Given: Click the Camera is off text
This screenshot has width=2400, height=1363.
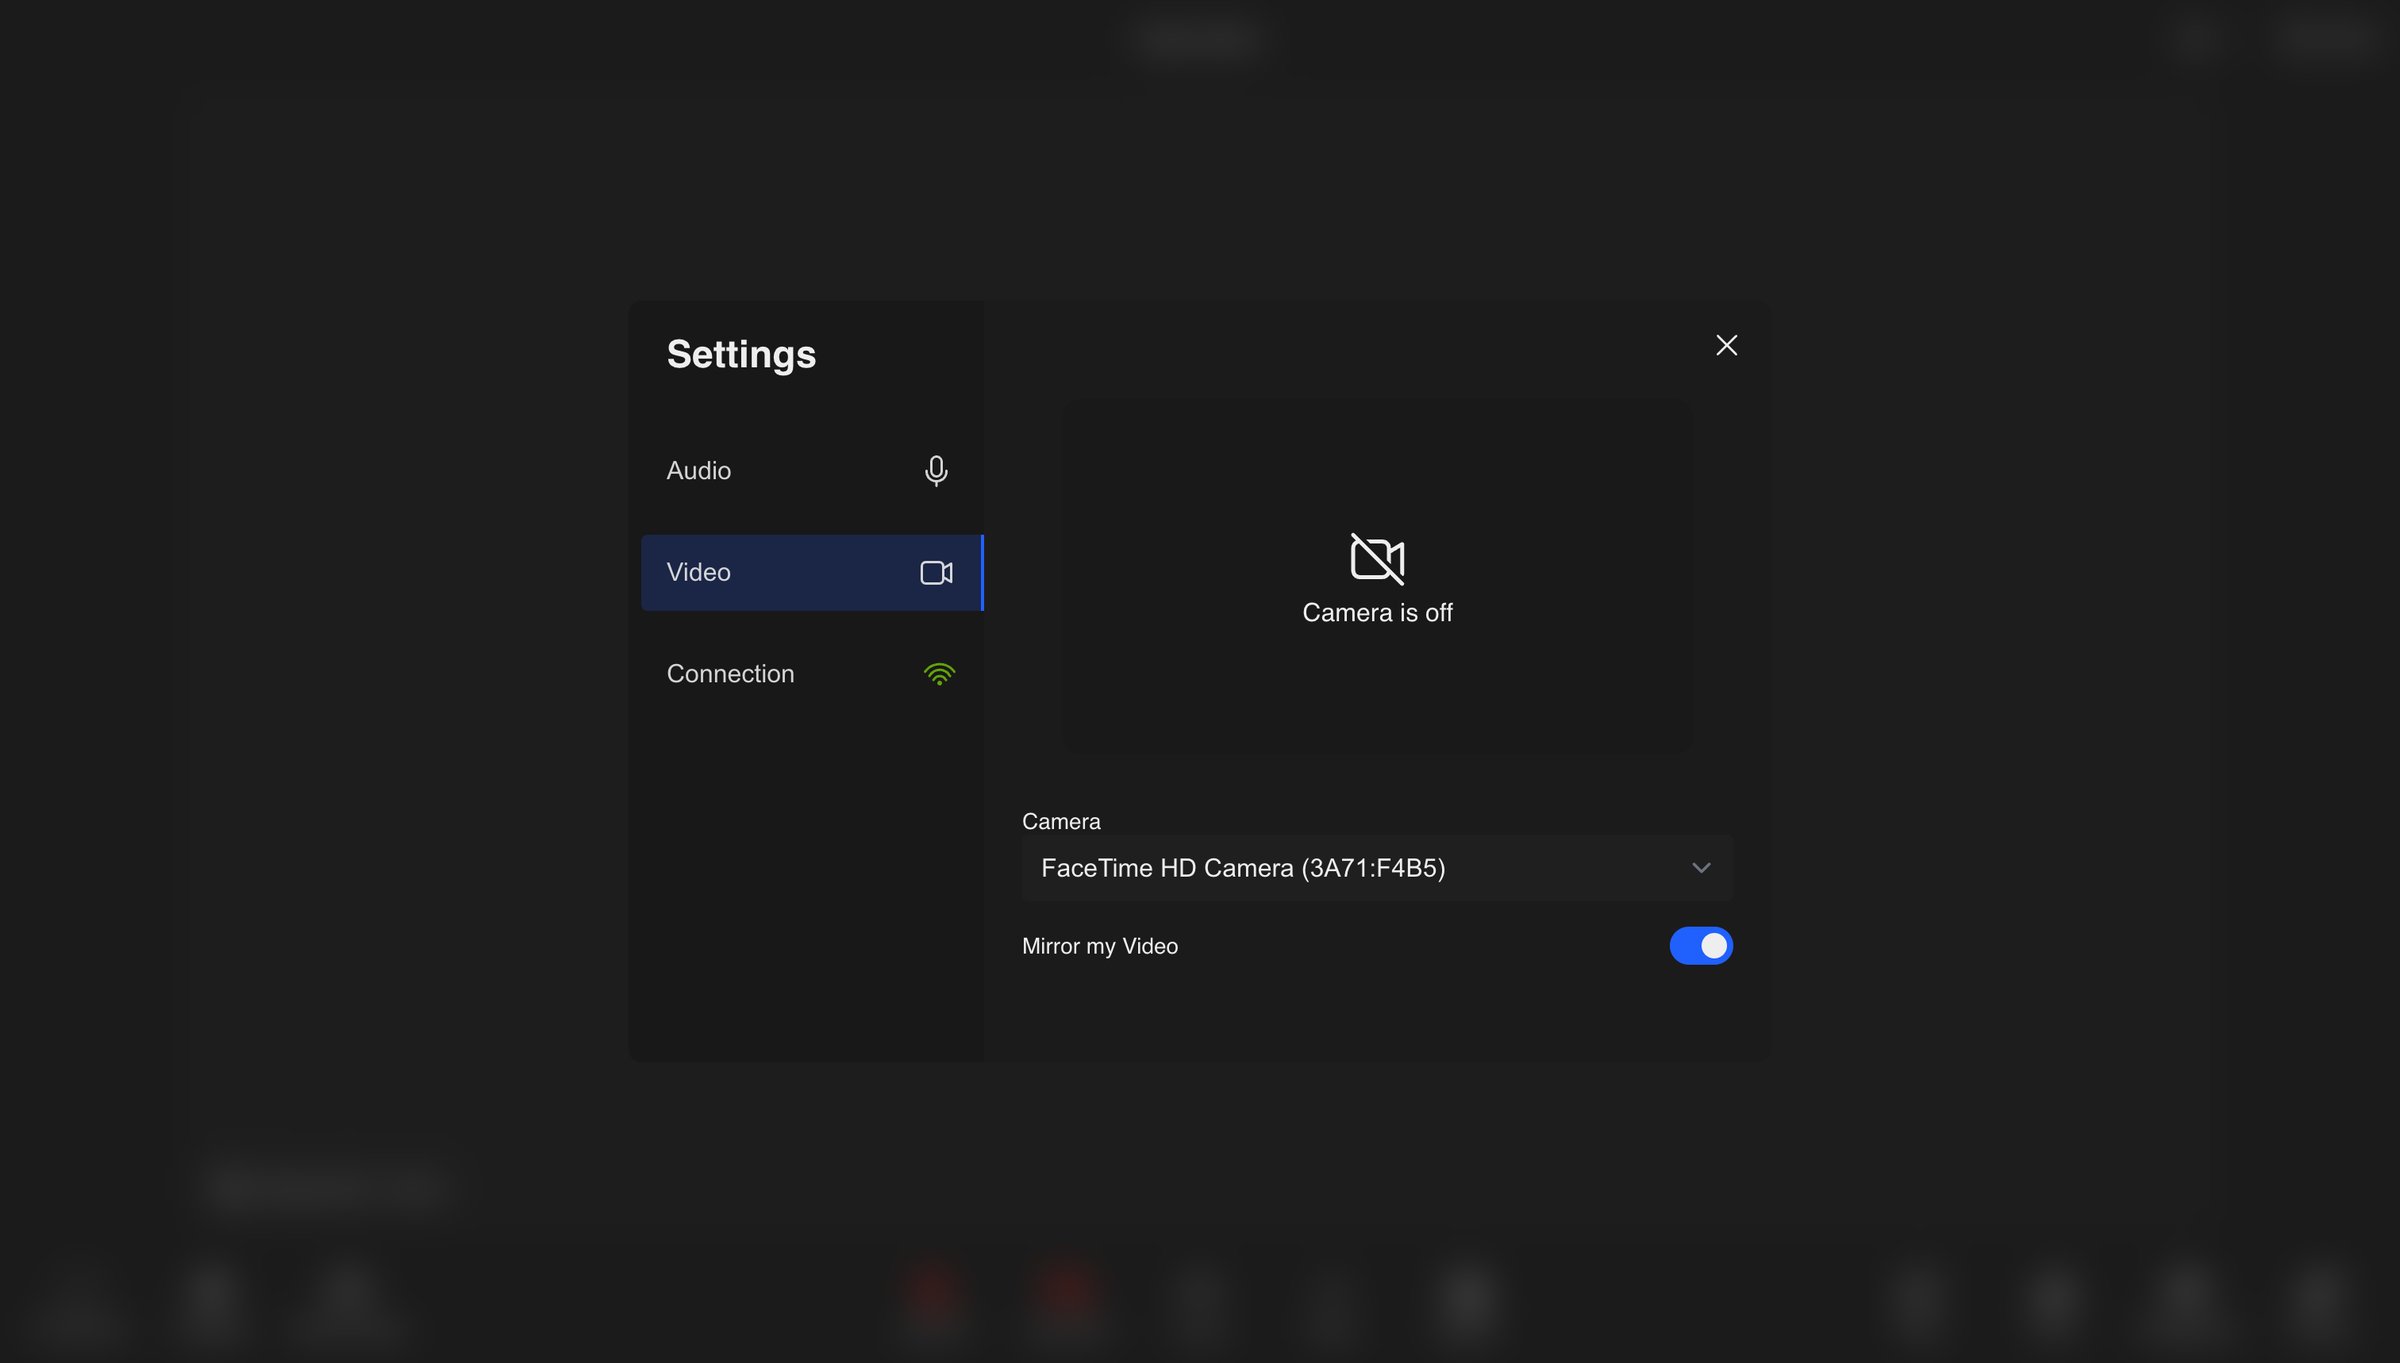Looking at the screenshot, I should tap(1377, 613).
